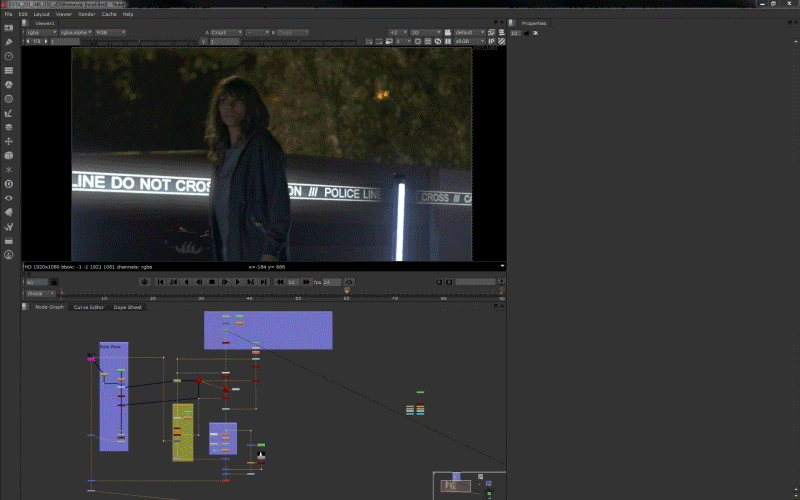Open the RGB display style dropdown
The image size is (800, 500).
click(110, 32)
